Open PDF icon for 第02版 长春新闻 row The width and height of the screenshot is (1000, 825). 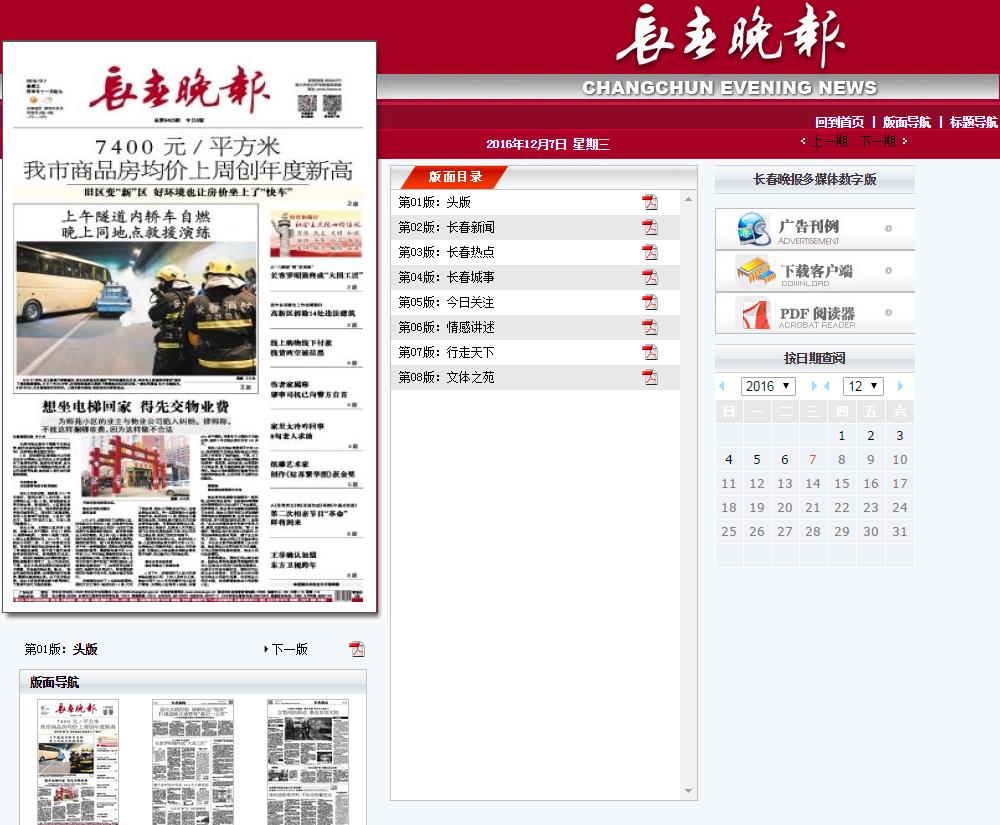click(x=650, y=227)
